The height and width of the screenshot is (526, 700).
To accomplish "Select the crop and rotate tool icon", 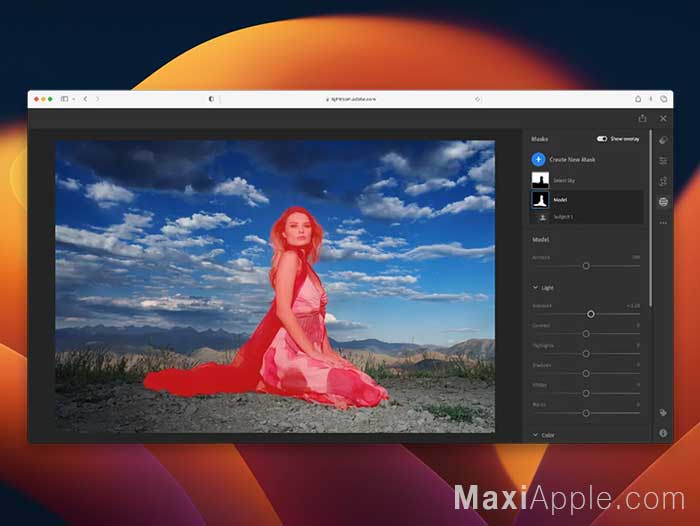I will 663,181.
